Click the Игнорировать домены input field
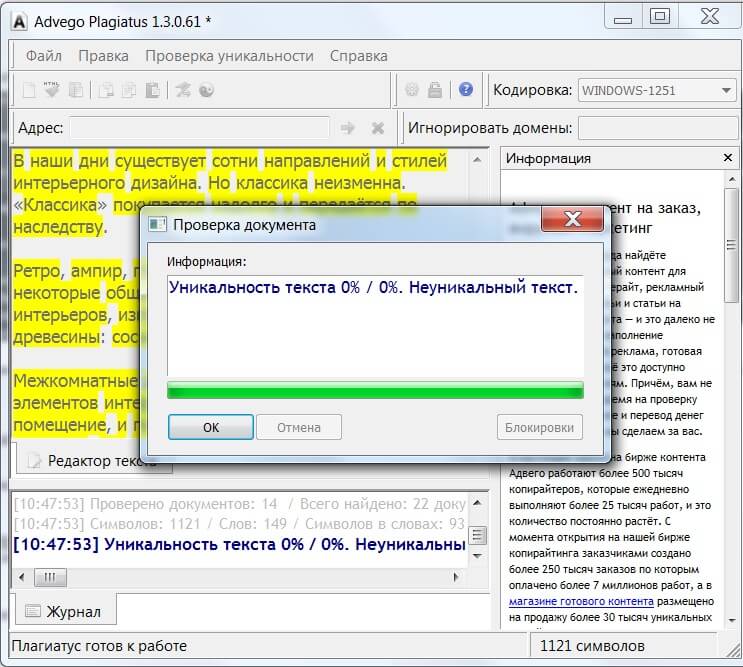 (658, 128)
